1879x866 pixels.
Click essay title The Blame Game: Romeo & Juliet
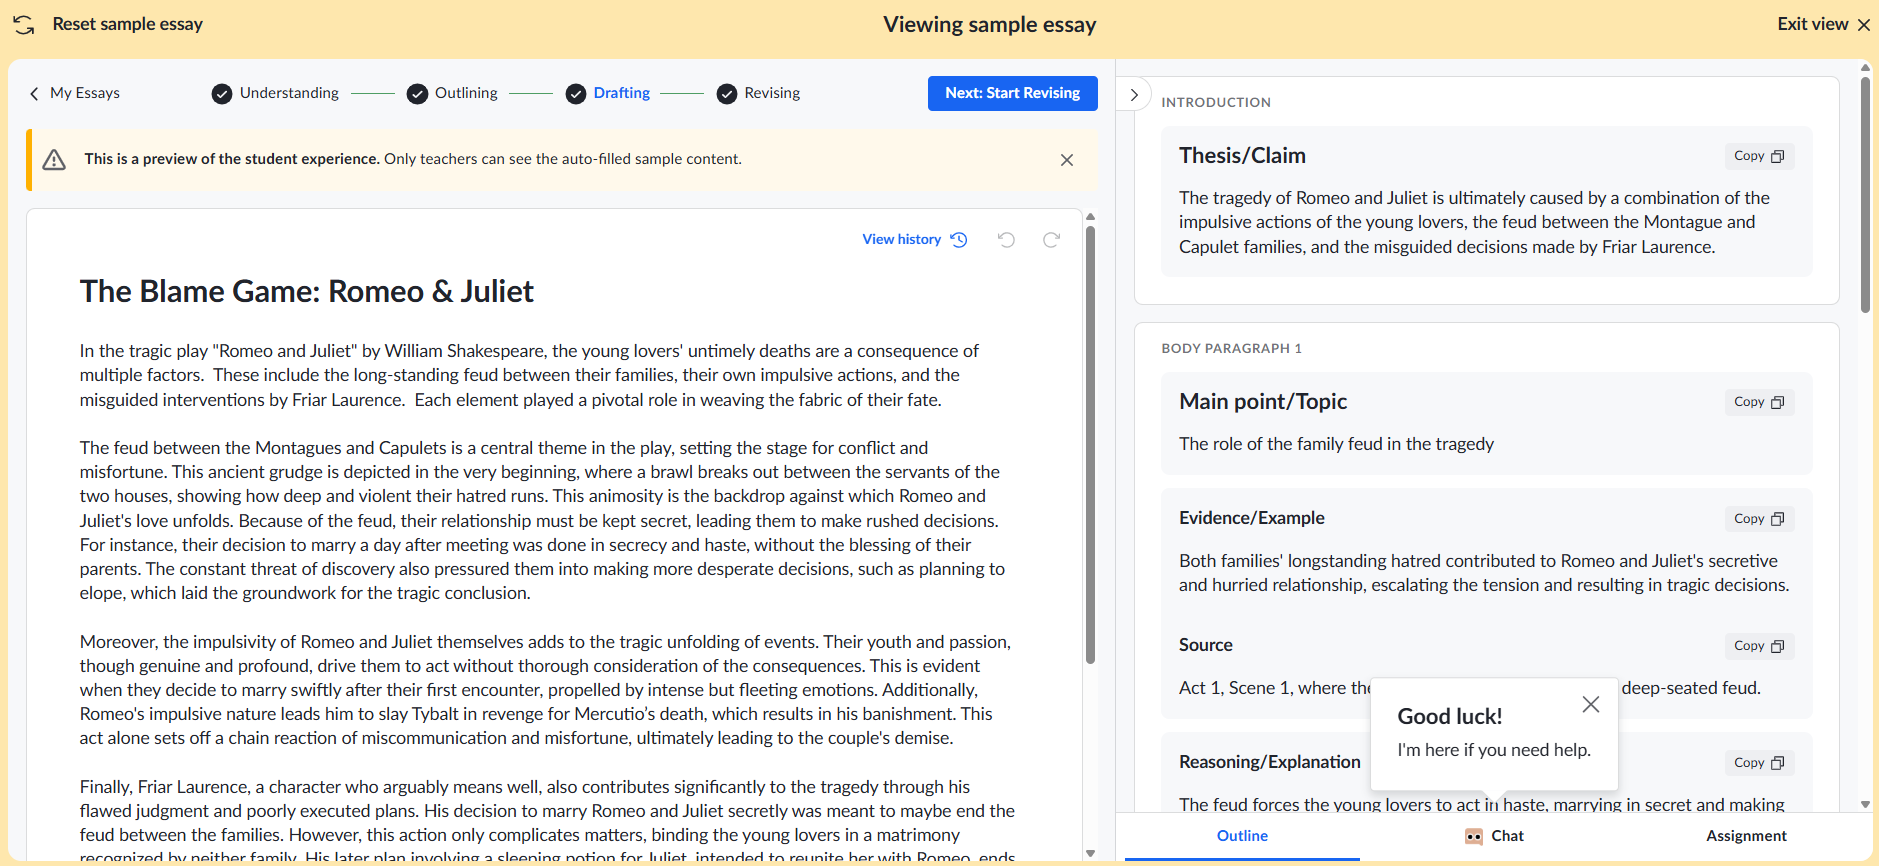(307, 291)
